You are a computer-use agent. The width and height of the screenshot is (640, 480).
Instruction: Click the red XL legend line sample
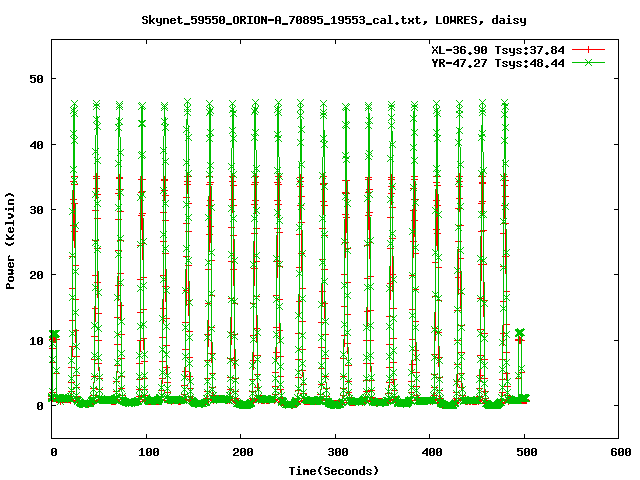(x=588, y=50)
